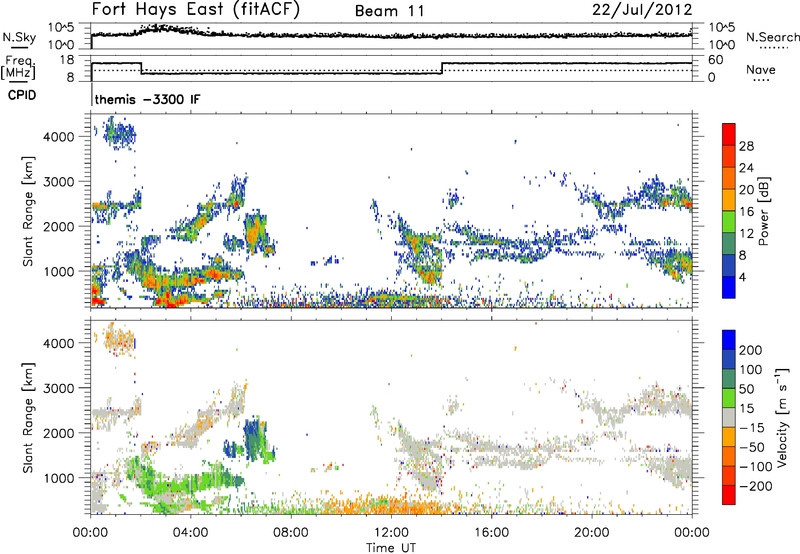Click the power echo cluster at 4000 km
800x554 pixels.
(119, 134)
